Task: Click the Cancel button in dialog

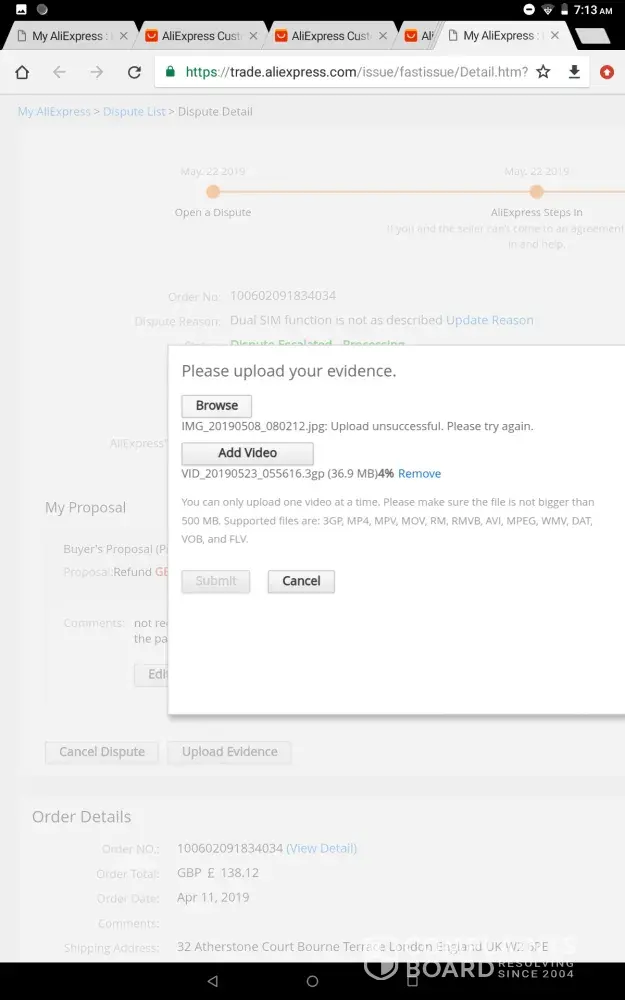Action: (301, 581)
